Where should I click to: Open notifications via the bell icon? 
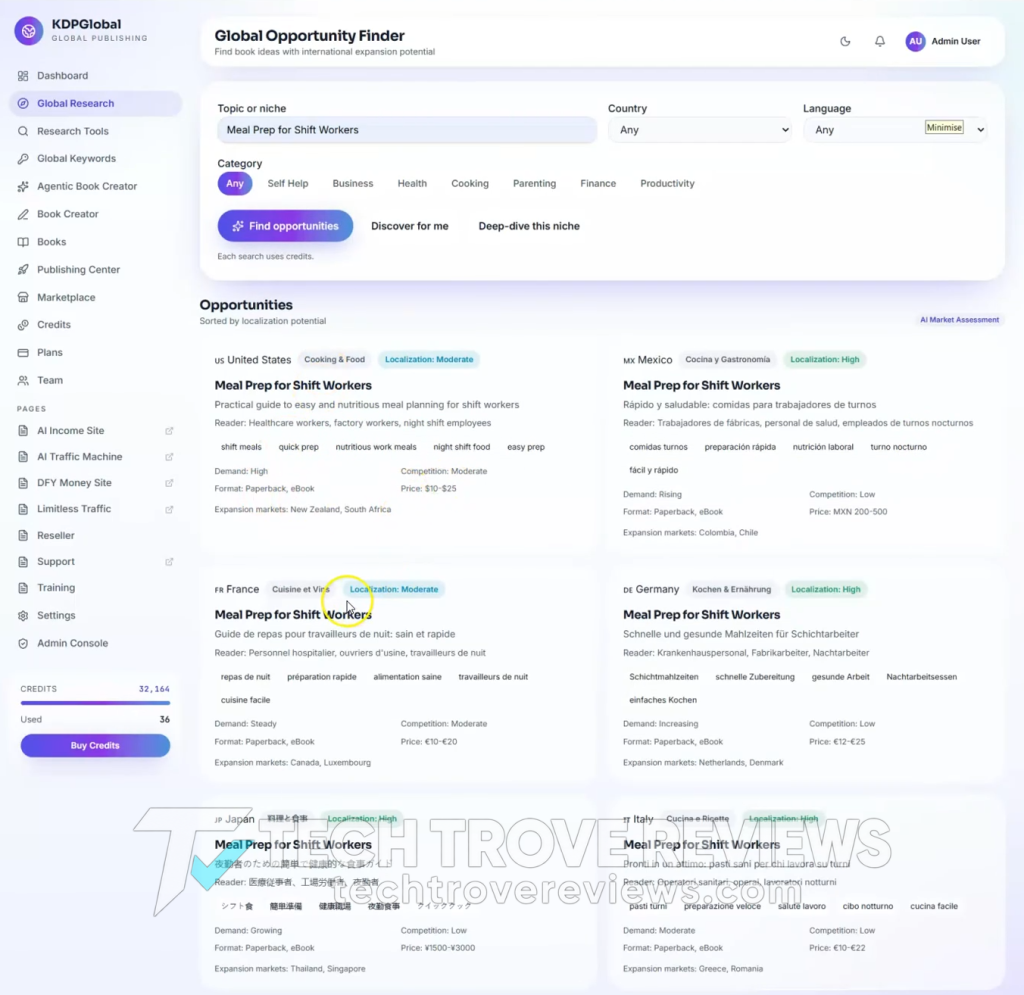coord(880,41)
